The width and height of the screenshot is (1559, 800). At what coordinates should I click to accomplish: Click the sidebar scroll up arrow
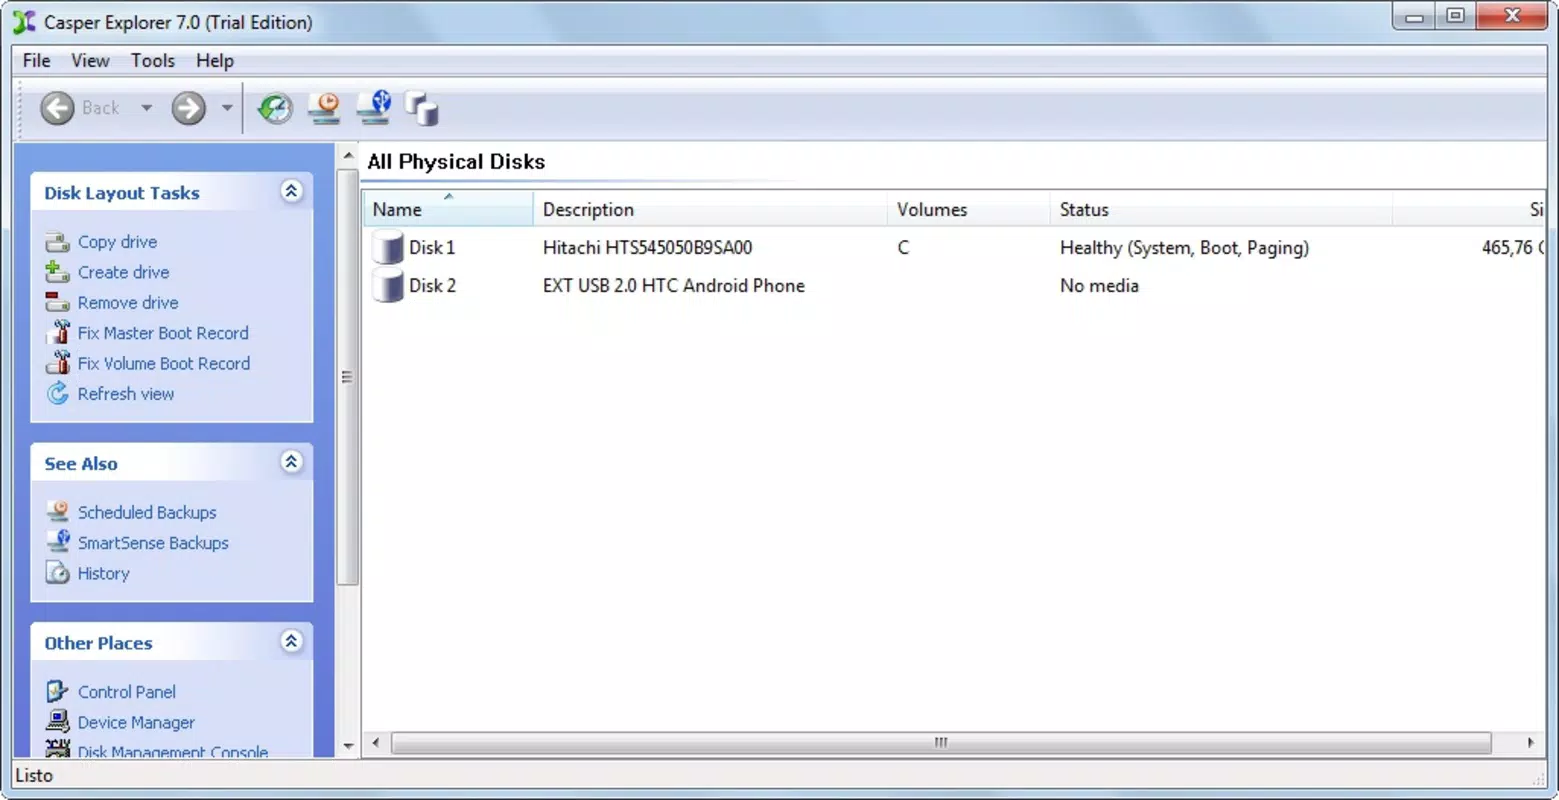pos(348,156)
